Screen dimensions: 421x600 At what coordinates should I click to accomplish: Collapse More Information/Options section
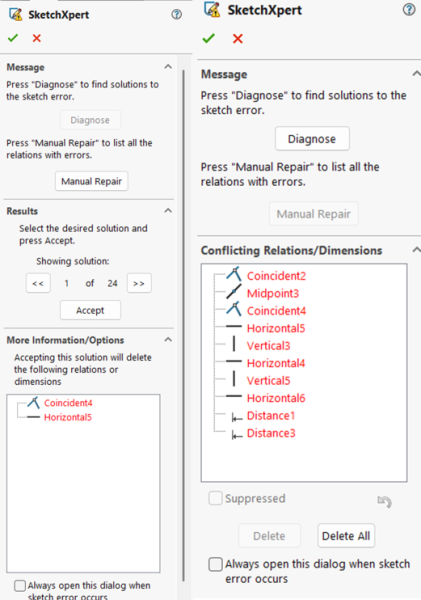coord(168,339)
